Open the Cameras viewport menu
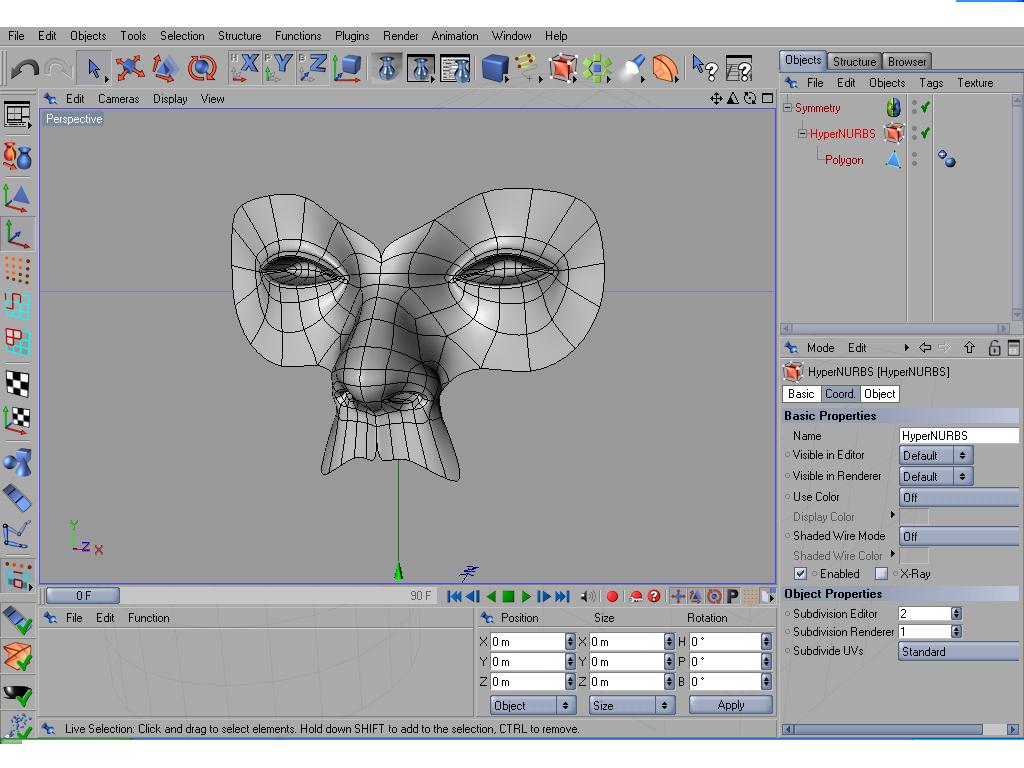This screenshot has width=1024, height=768. click(118, 99)
